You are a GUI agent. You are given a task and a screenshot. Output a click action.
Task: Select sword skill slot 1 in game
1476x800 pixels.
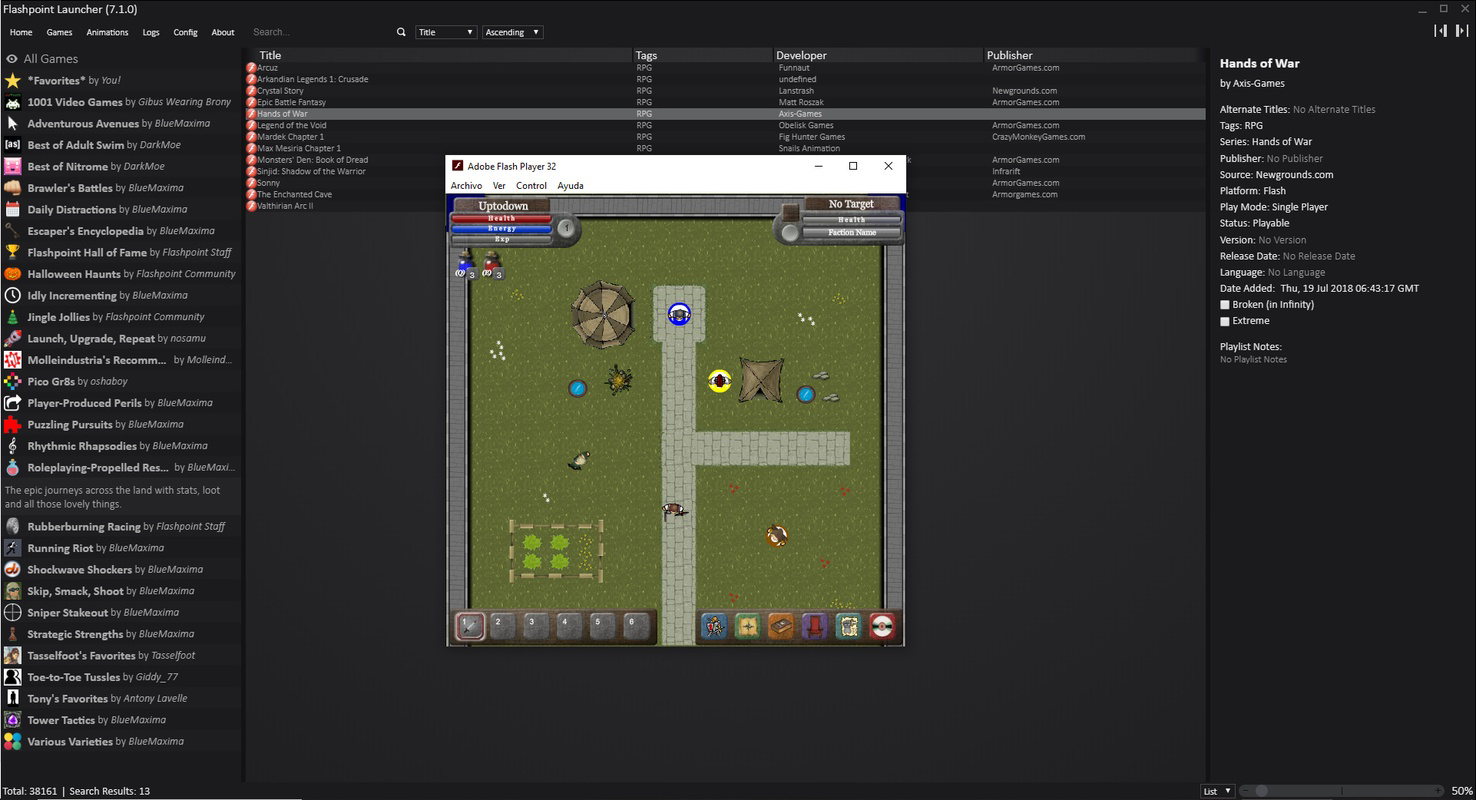click(469, 626)
